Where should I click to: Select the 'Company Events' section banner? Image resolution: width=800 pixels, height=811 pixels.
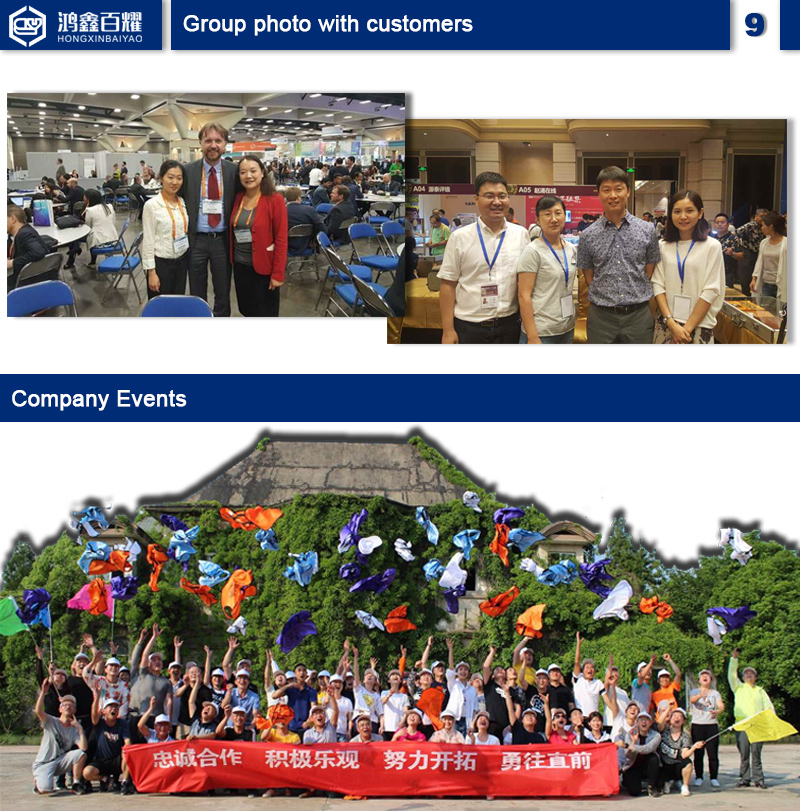(x=400, y=398)
